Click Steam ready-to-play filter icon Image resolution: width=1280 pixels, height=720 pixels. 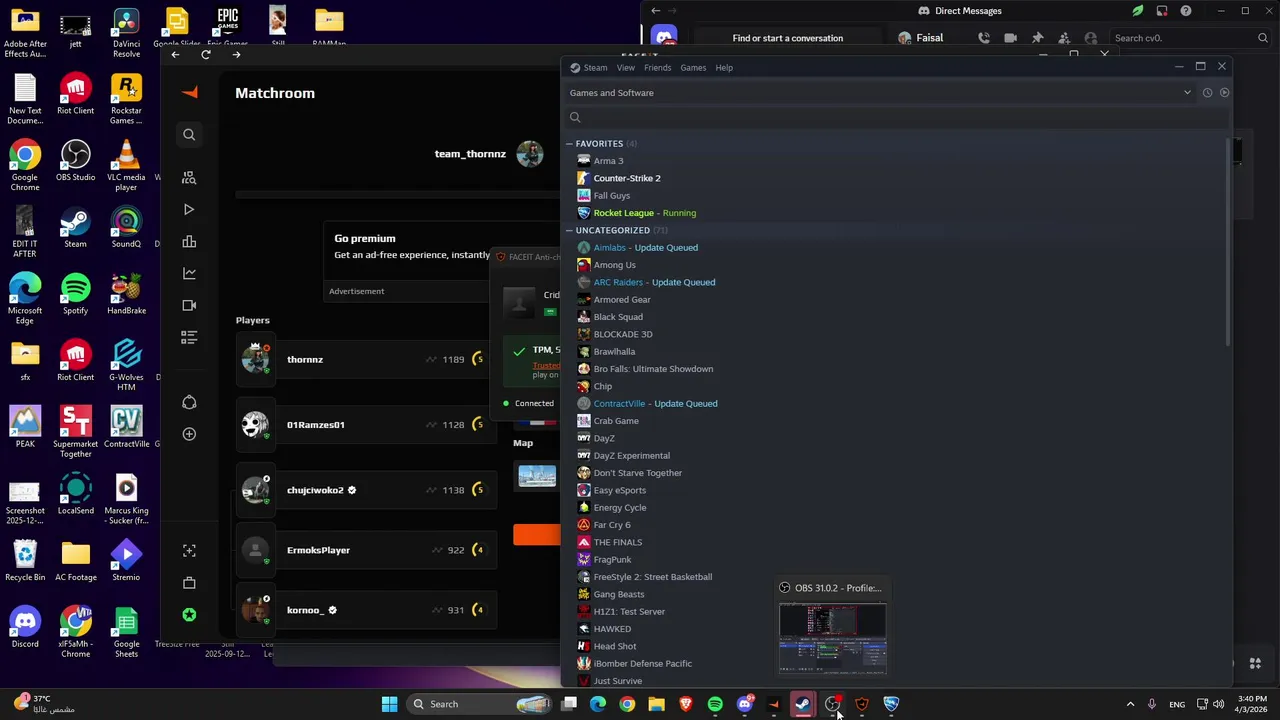pyautogui.click(x=1224, y=93)
